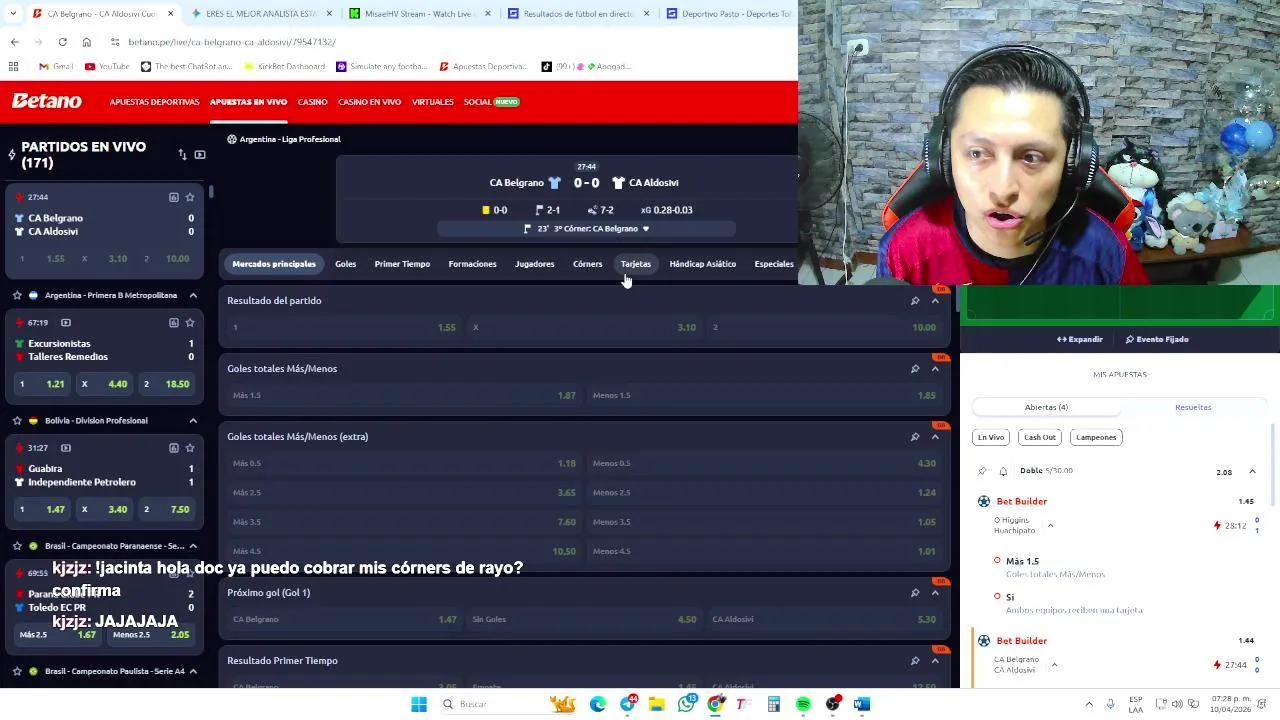Select Más 1.5 goals at 1.87
Screen dimensions: 1280x720
tap(404, 395)
